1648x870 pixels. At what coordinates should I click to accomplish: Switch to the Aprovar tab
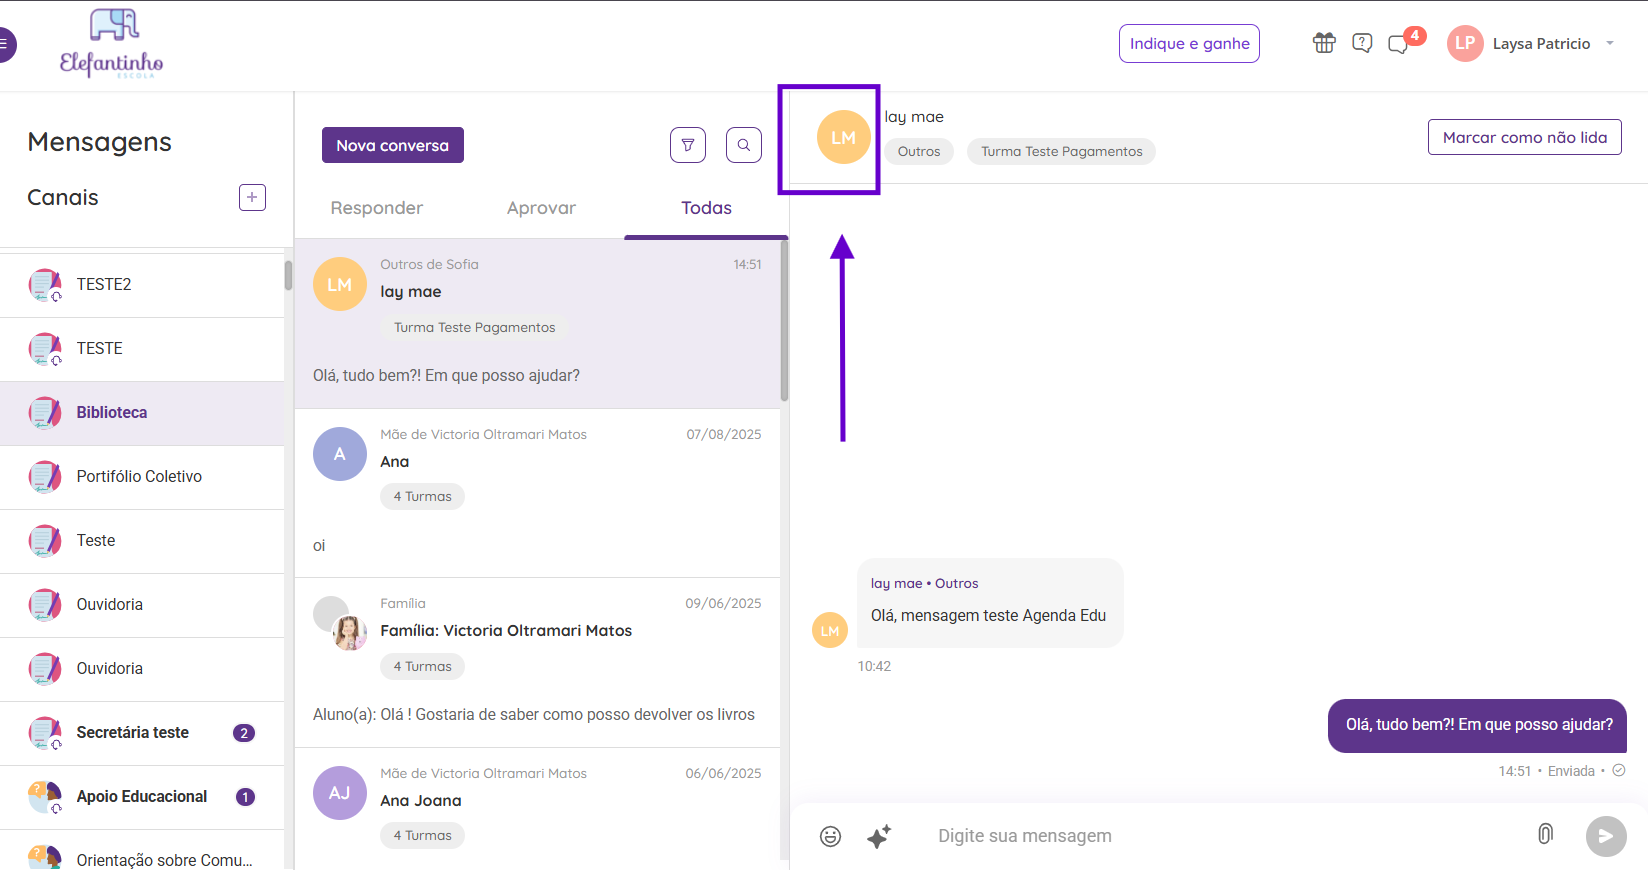(541, 208)
